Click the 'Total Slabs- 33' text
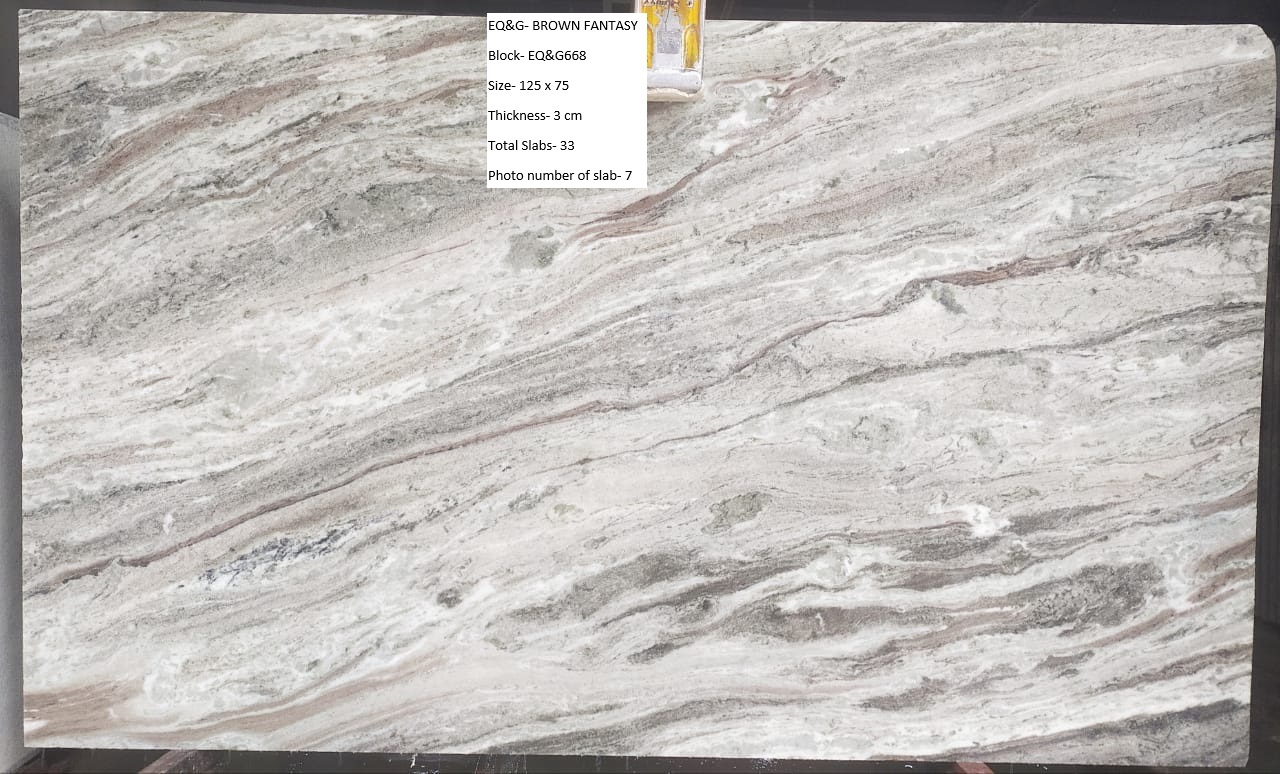 coord(531,146)
